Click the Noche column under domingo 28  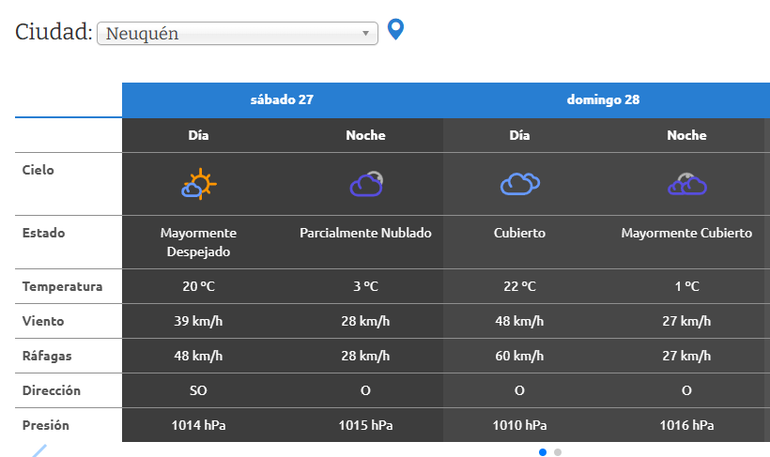(x=686, y=135)
